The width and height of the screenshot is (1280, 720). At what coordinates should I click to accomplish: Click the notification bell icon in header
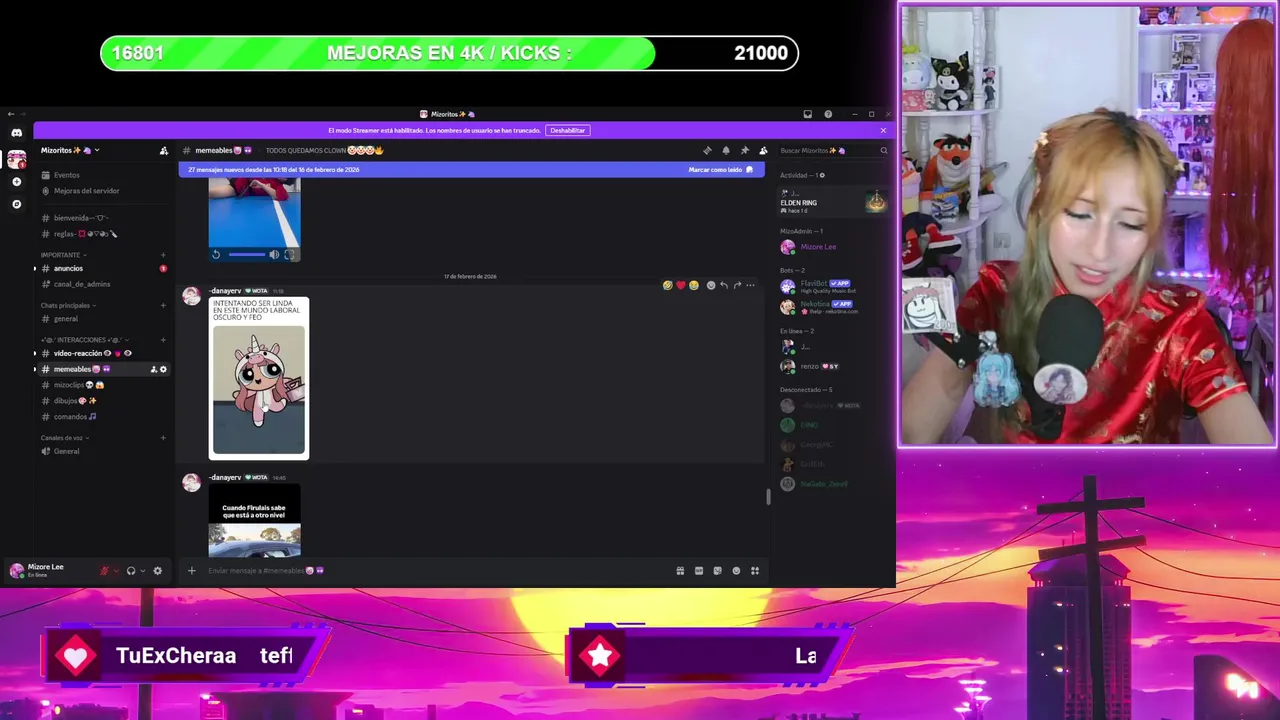tap(726, 151)
